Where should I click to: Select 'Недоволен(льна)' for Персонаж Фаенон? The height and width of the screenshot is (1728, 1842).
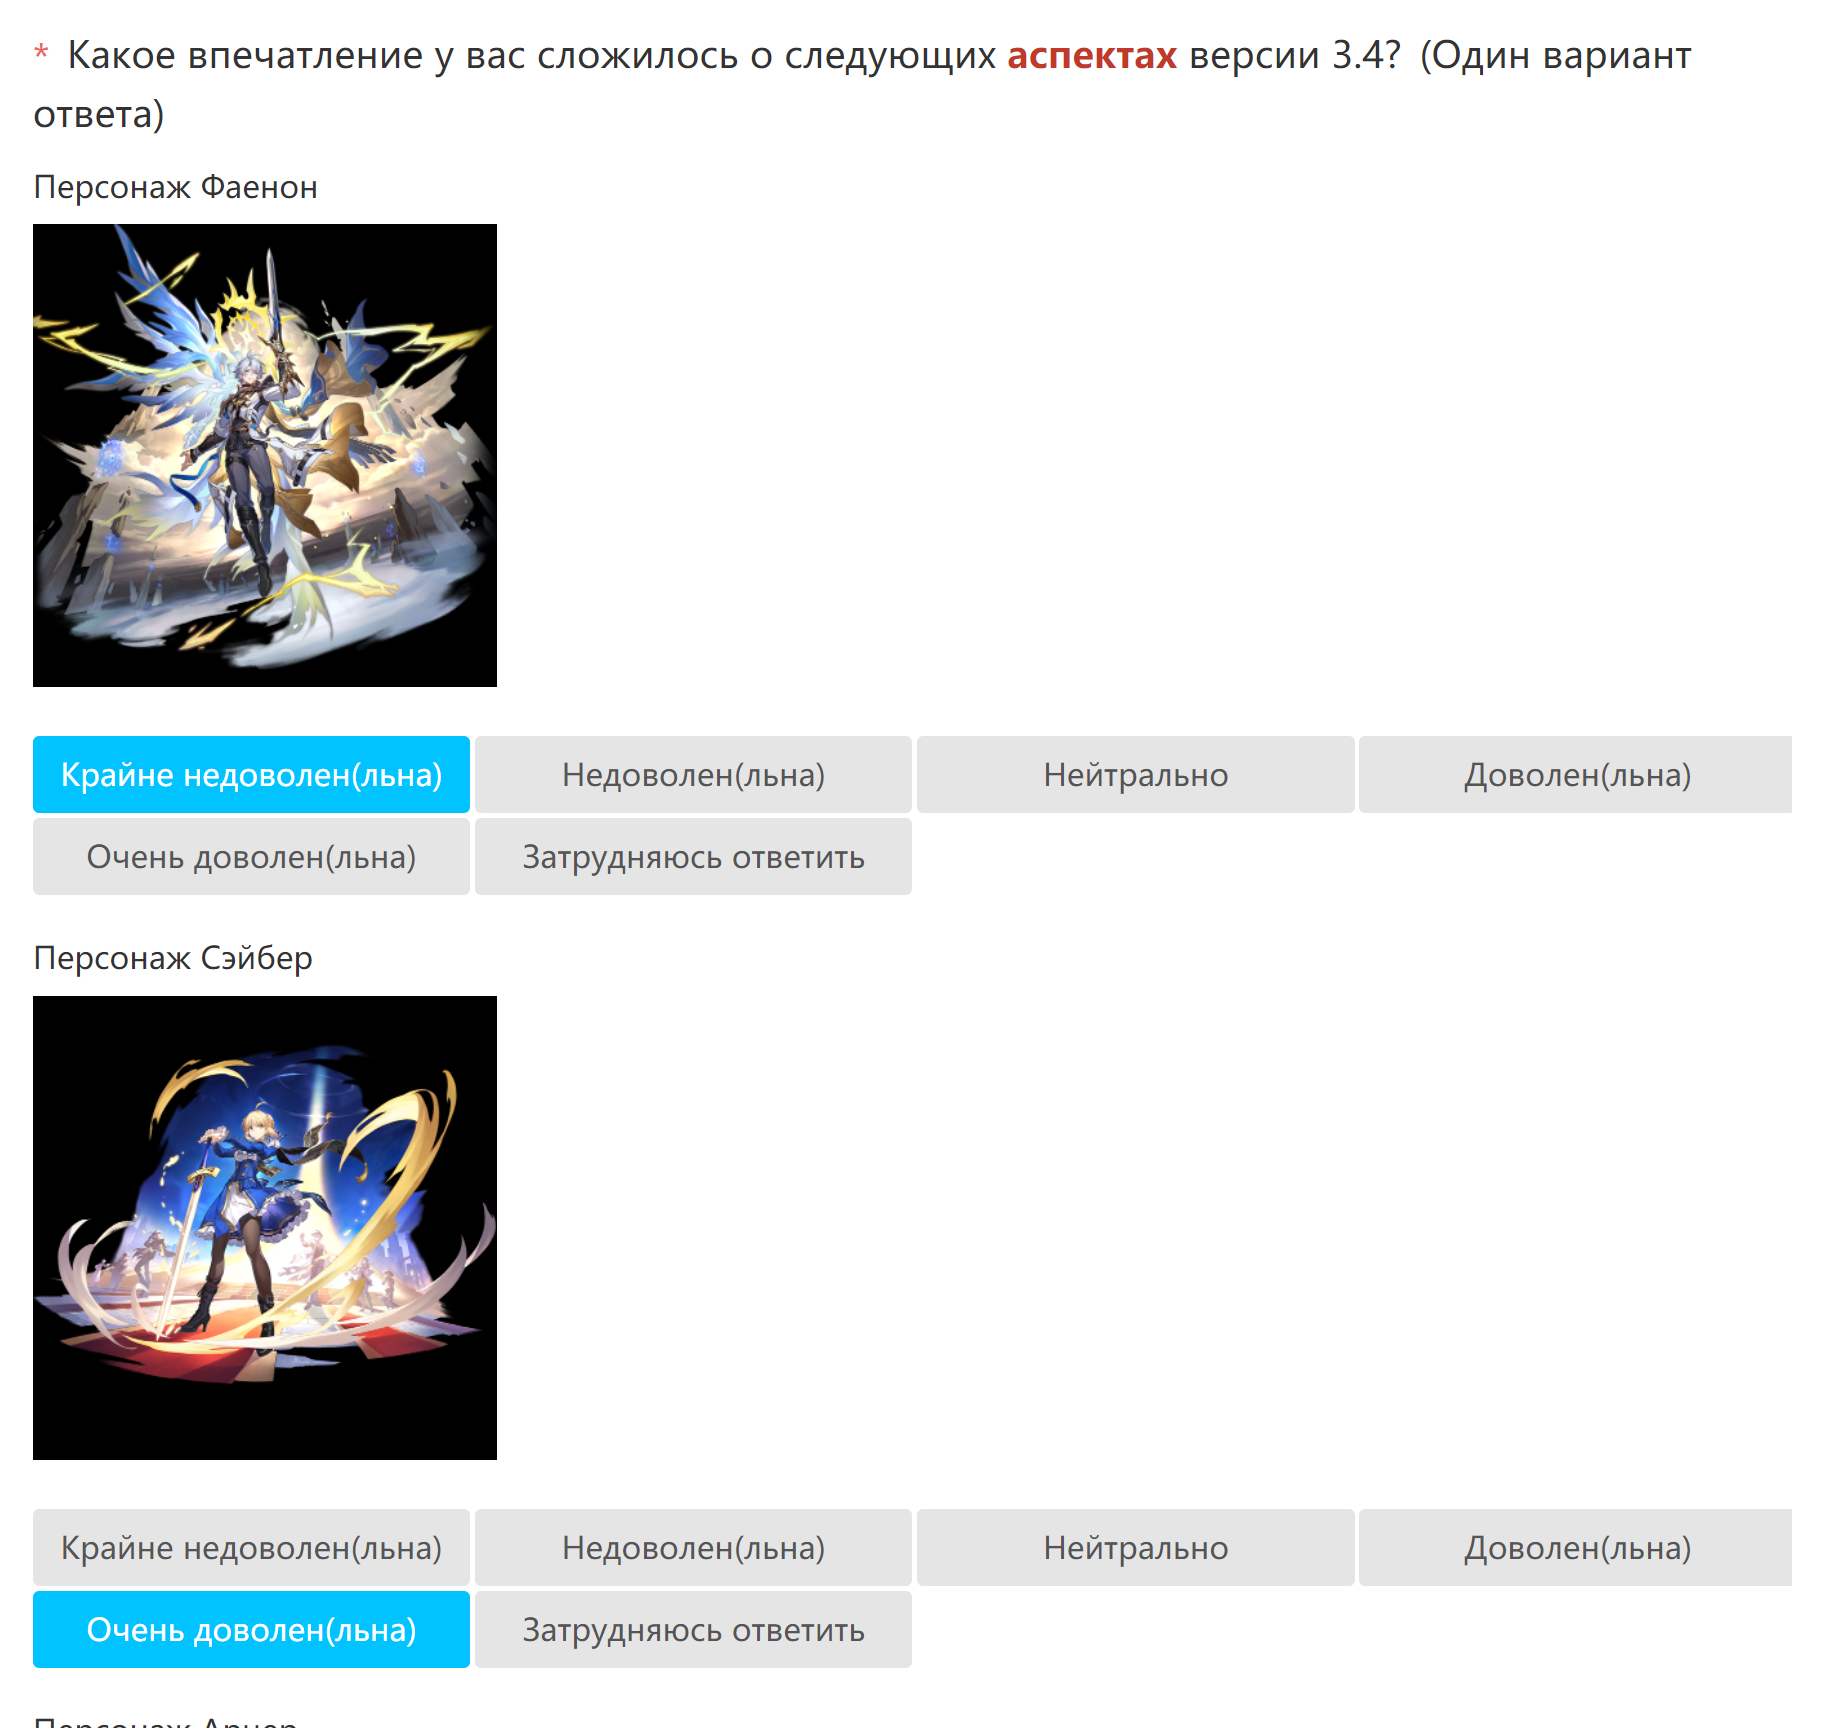pos(693,775)
